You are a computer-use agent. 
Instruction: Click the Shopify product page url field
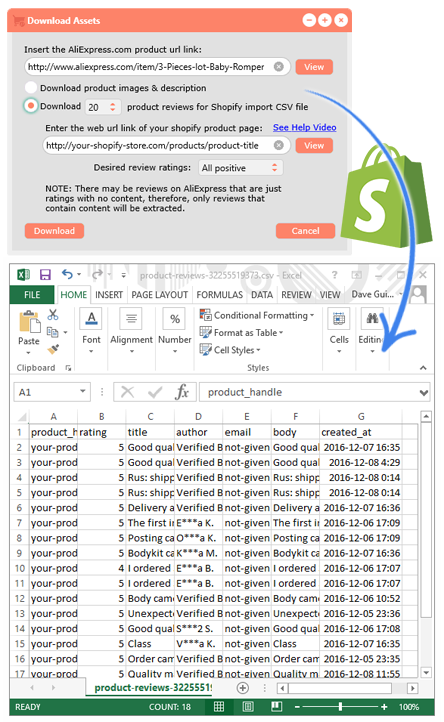[x=166, y=146]
